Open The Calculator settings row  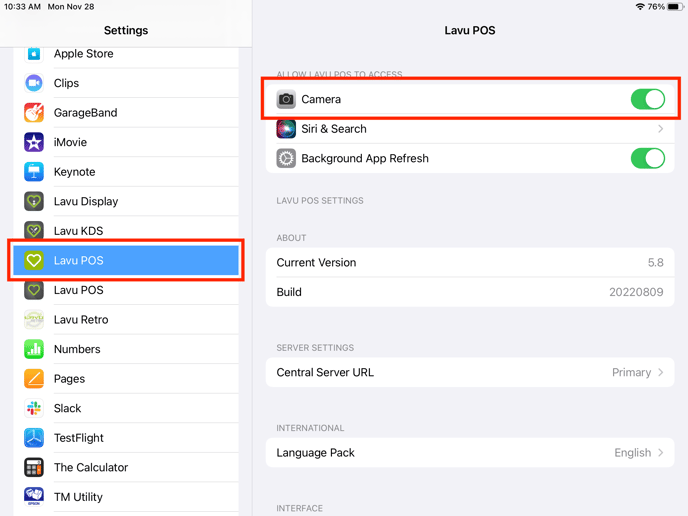pyautogui.click(x=126, y=467)
